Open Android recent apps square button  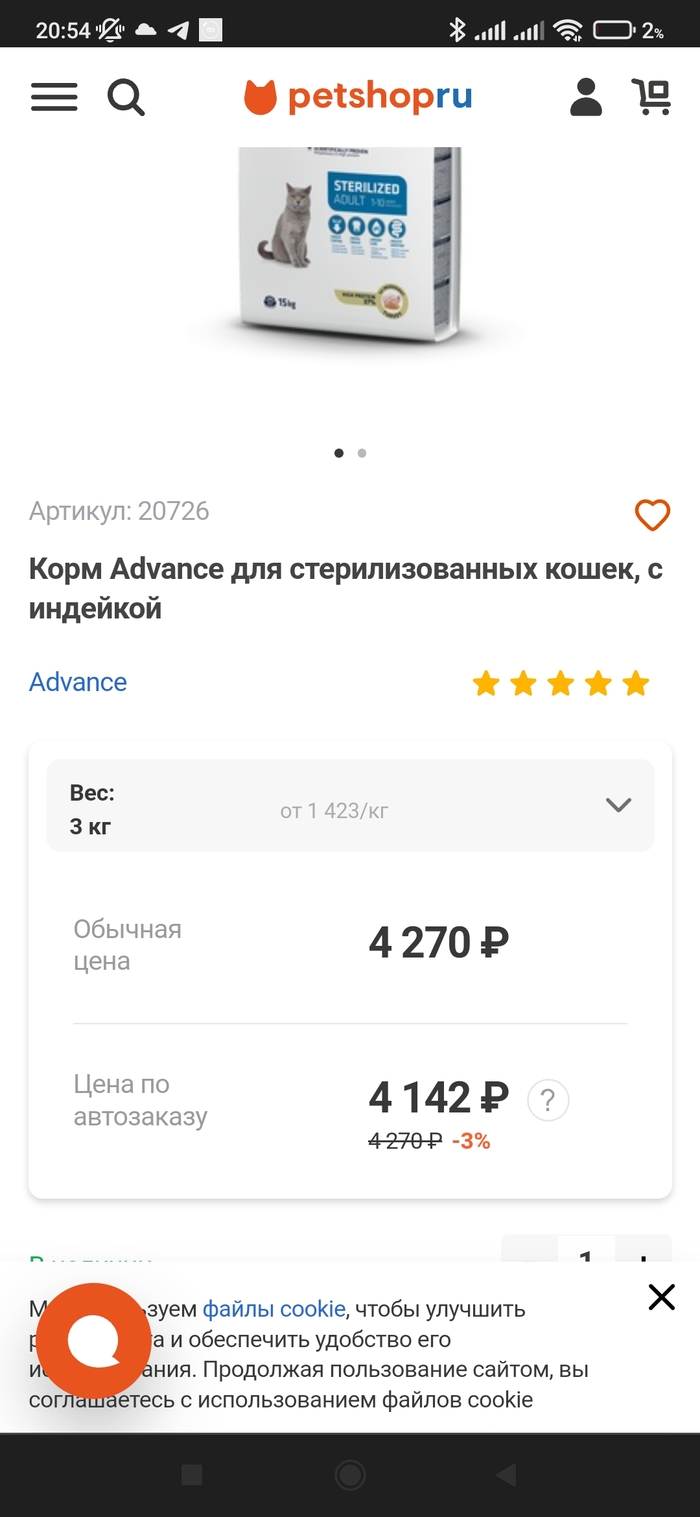point(191,1474)
